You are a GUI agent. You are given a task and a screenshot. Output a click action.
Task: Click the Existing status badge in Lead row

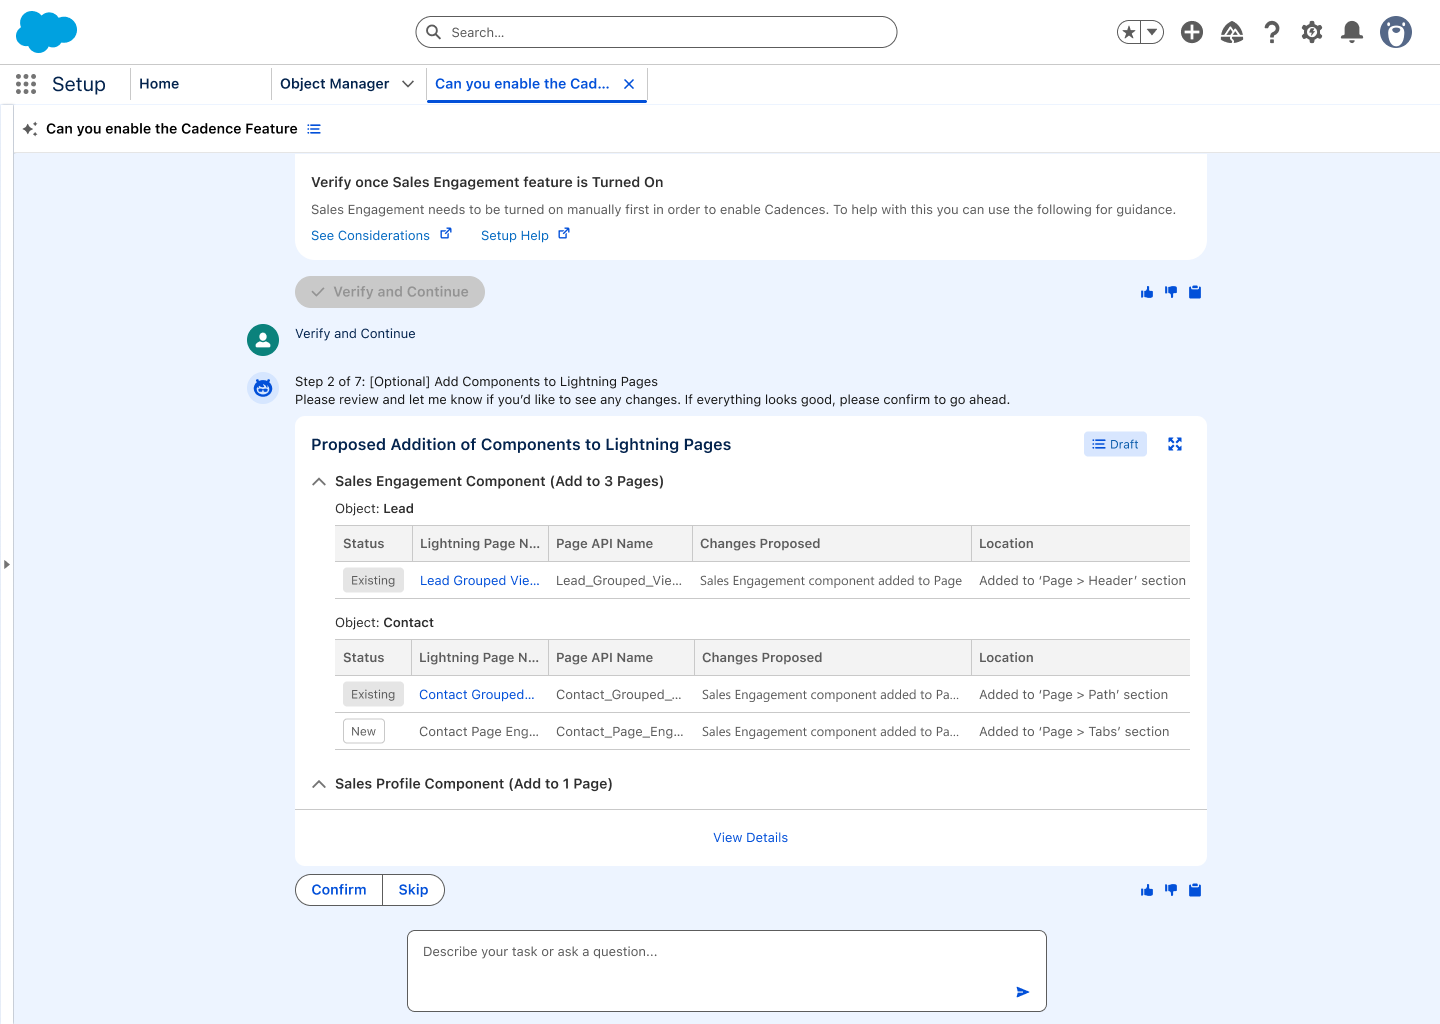coord(373,581)
